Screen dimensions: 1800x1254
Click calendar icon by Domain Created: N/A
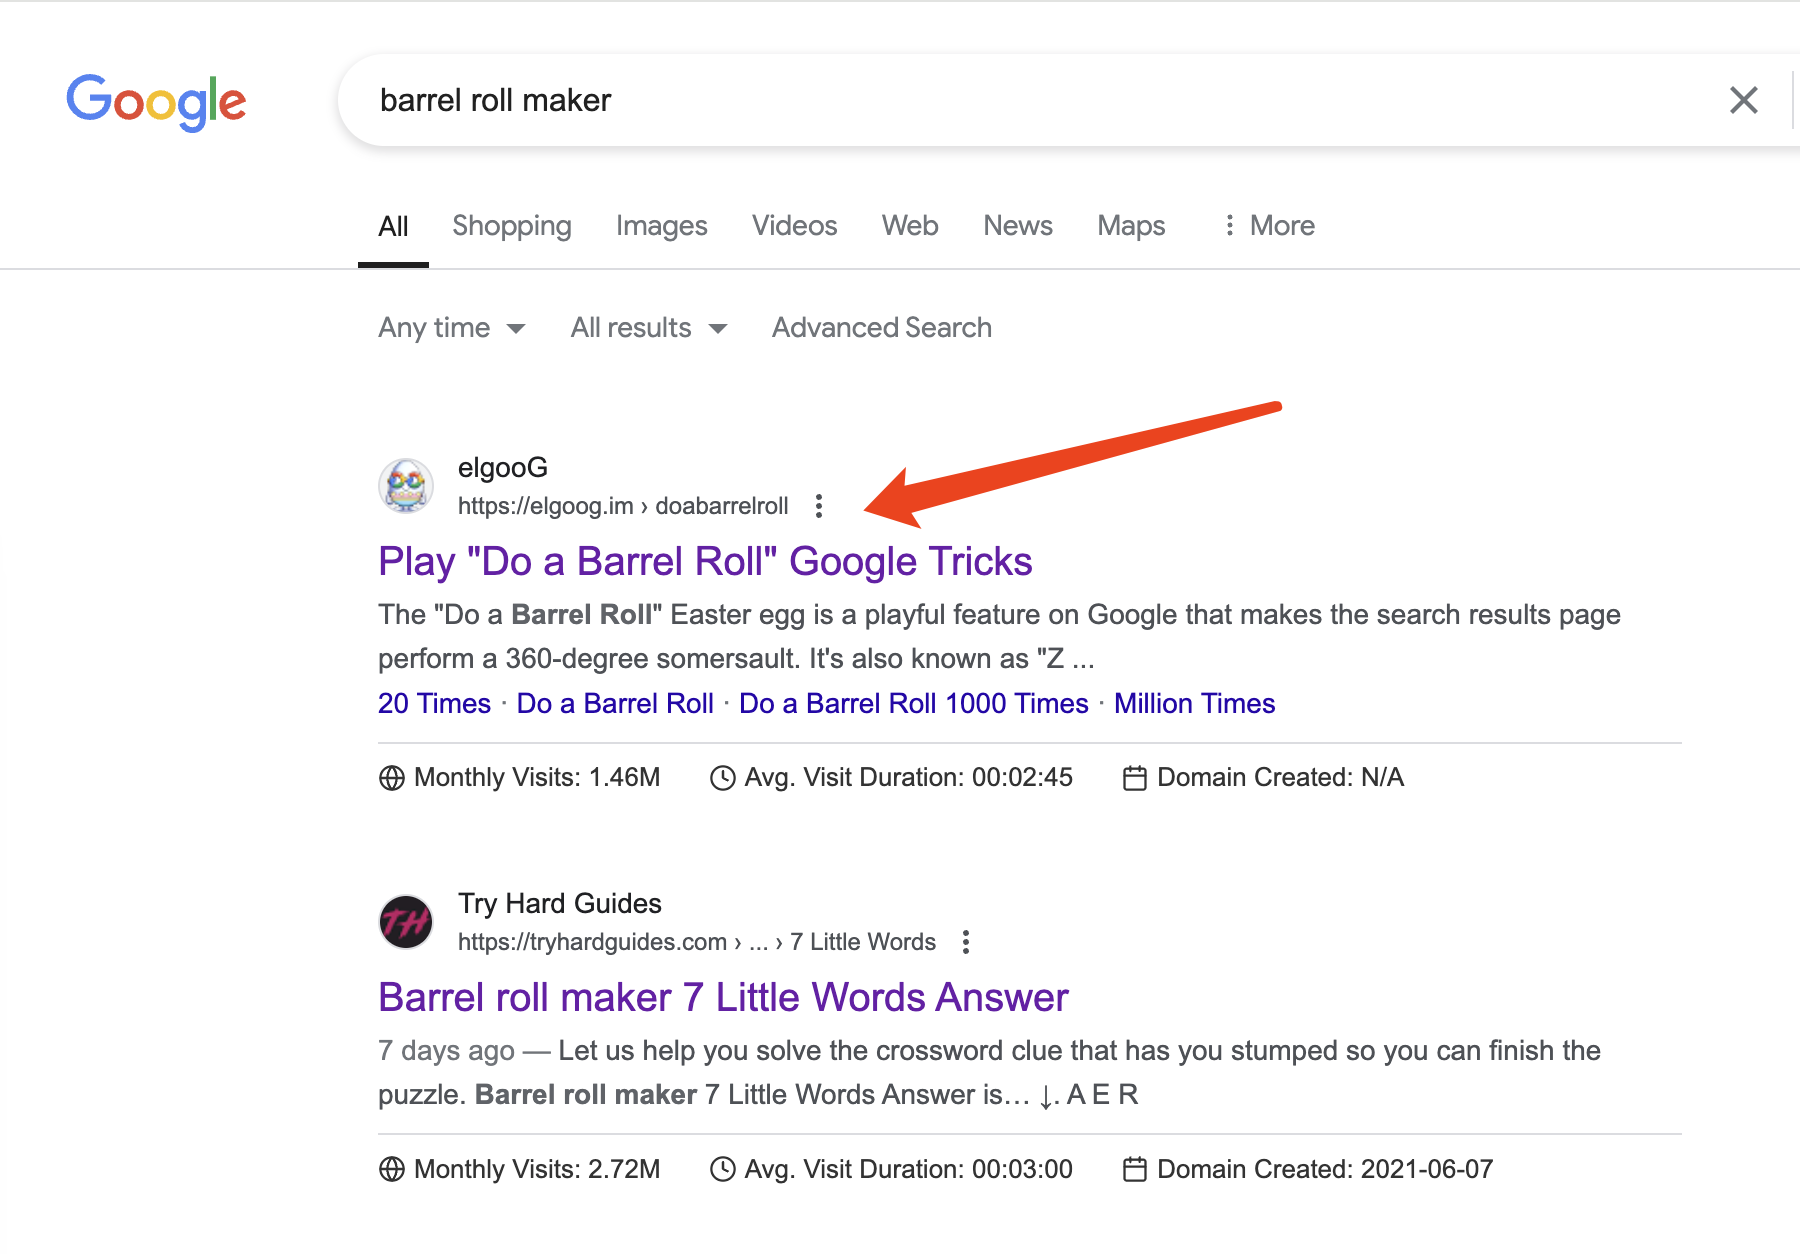click(1135, 778)
